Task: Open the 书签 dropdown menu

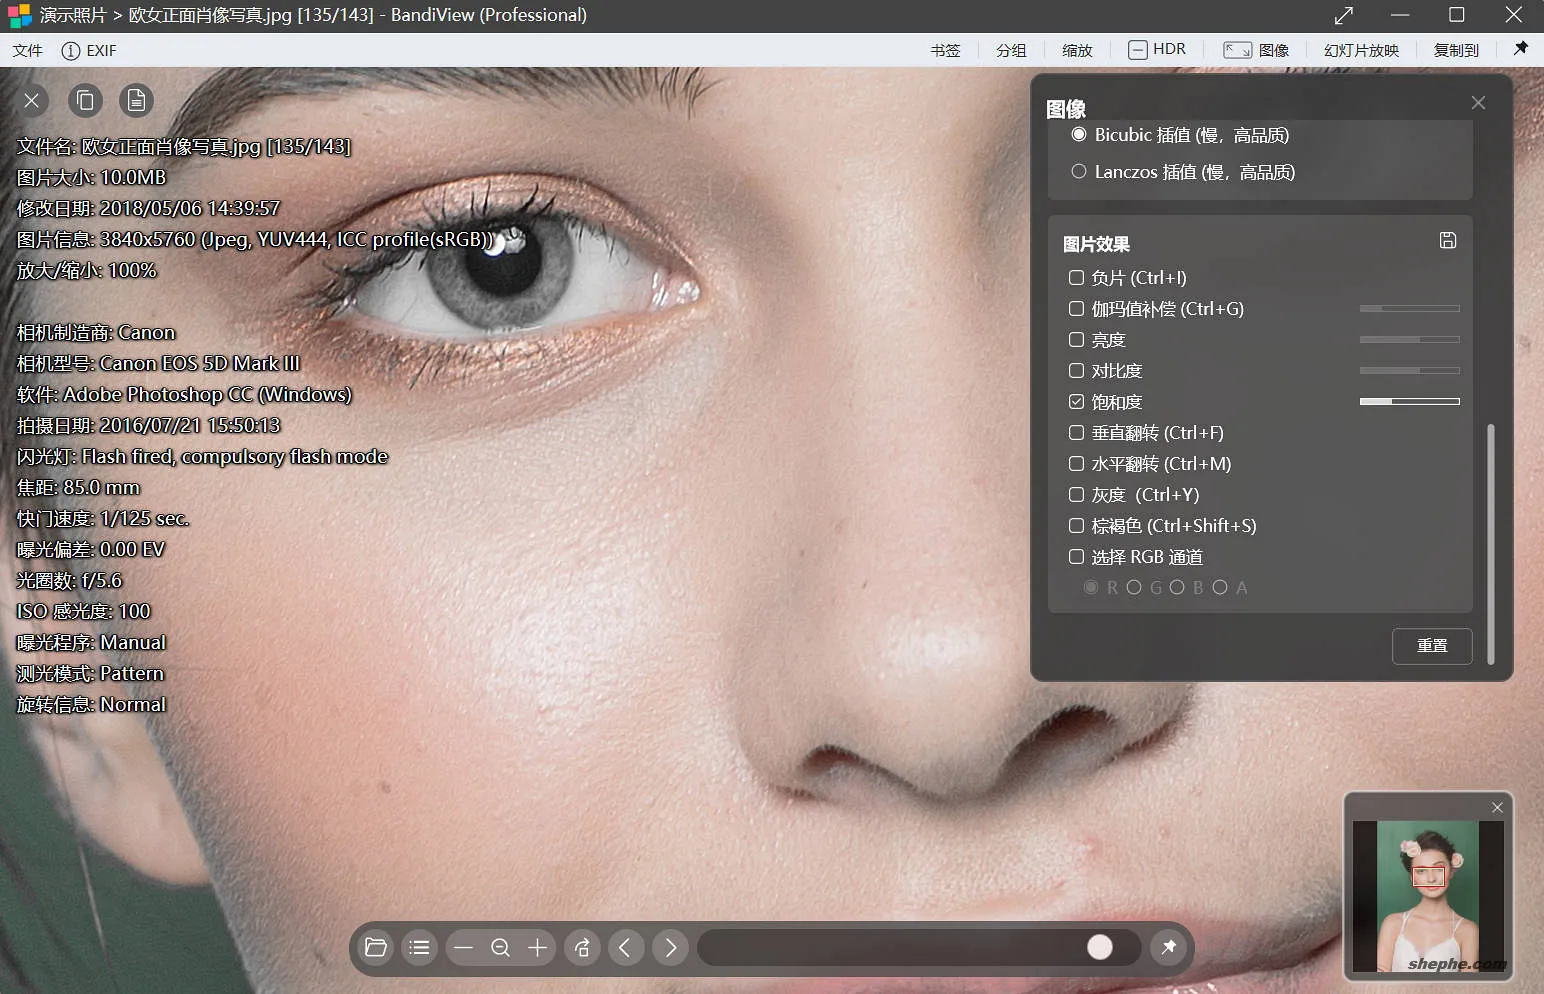Action: tap(945, 50)
